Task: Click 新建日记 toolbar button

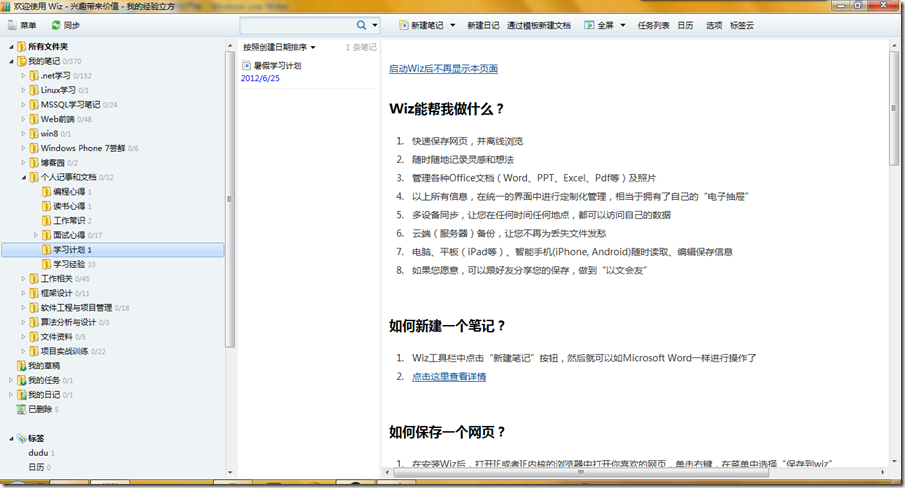Action: [483, 25]
